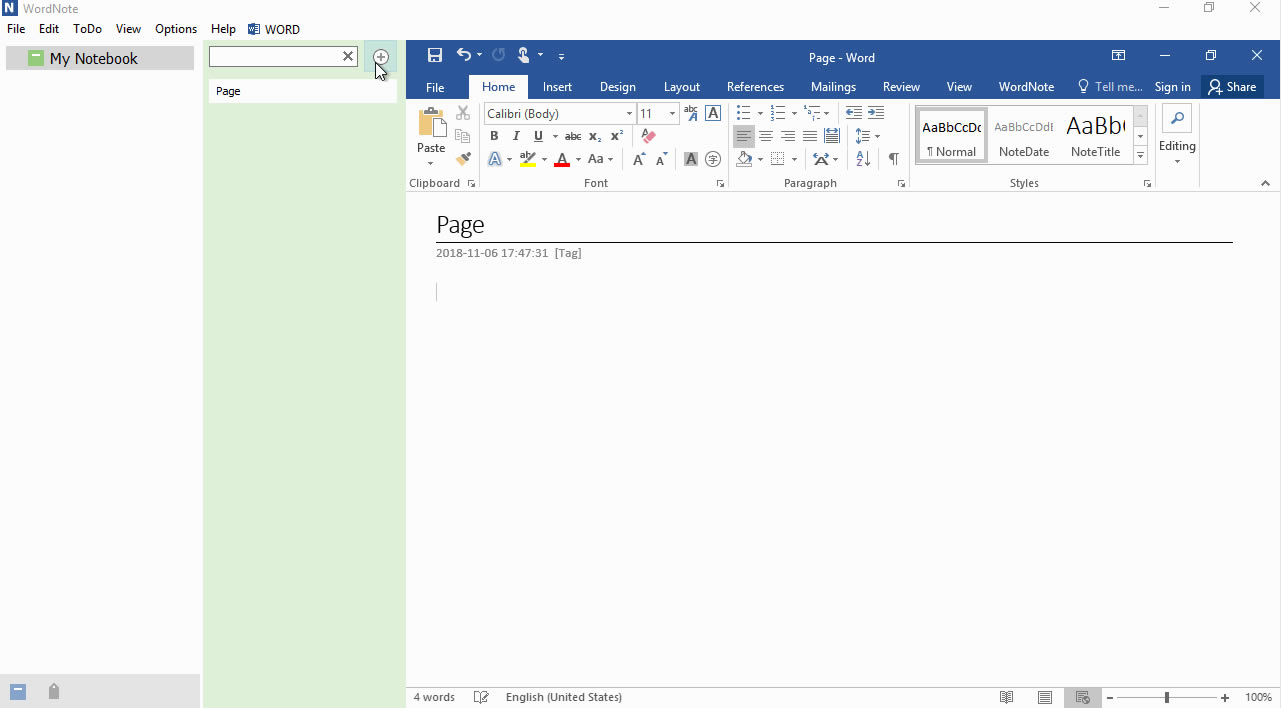
Task: Click the Sort A-Z icon
Action: (x=863, y=159)
